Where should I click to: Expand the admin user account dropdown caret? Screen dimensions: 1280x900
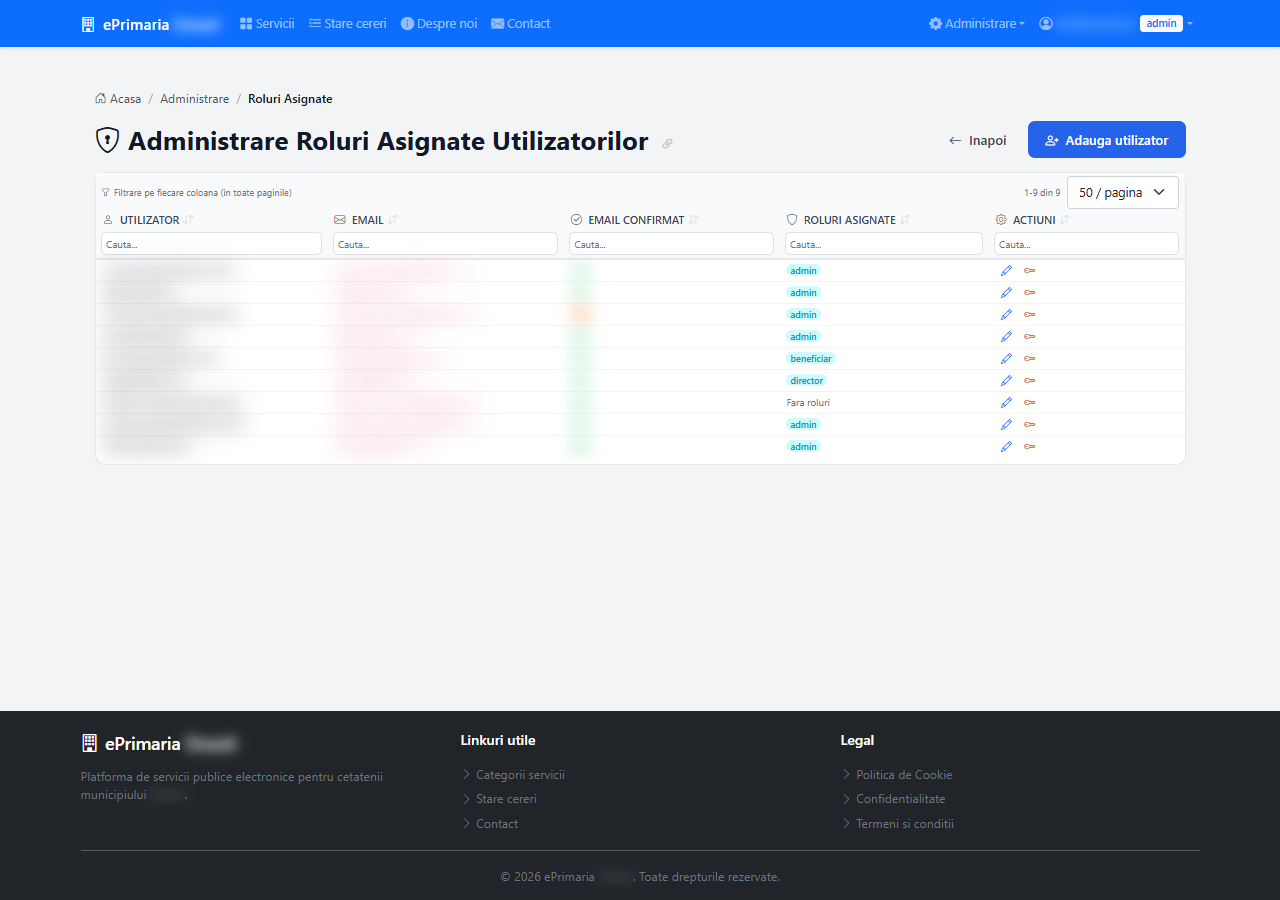click(1190, 23)
